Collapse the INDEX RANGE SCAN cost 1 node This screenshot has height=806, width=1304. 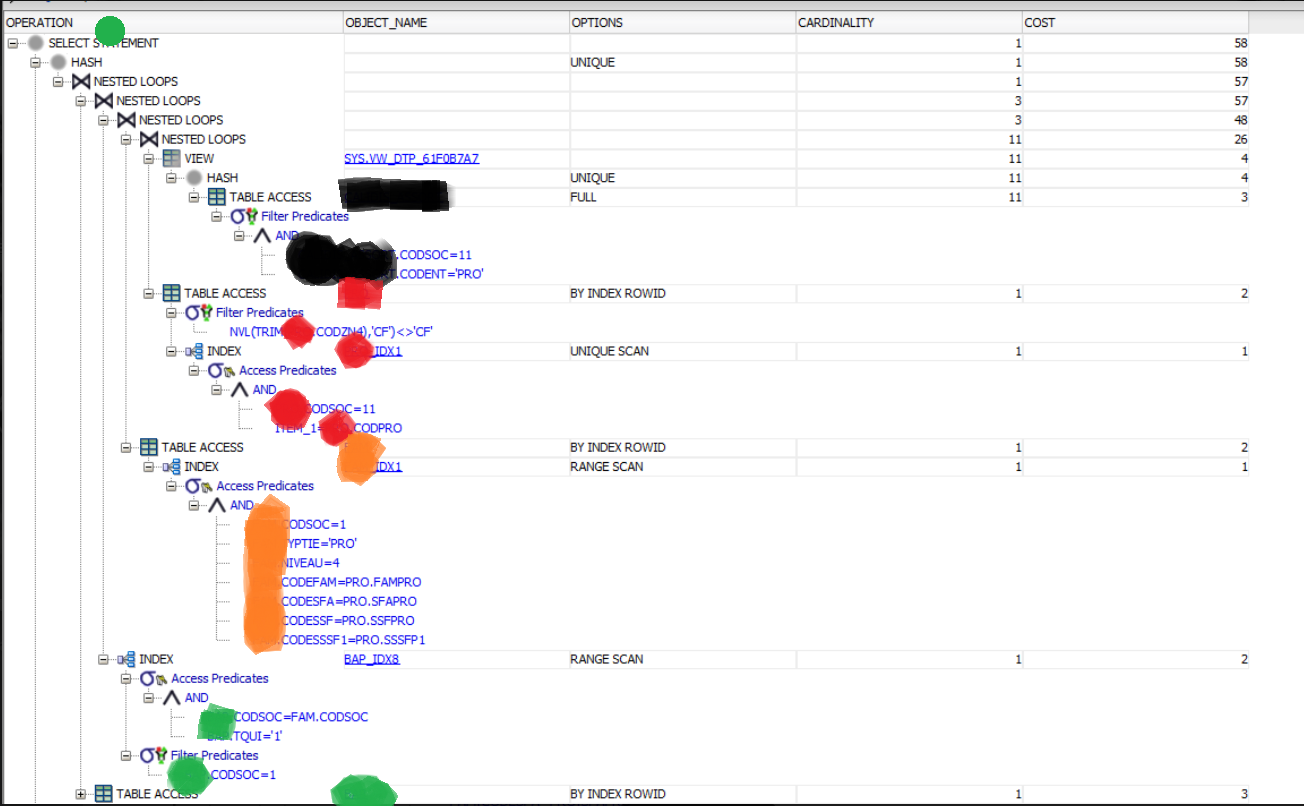(x=149, y=467)
